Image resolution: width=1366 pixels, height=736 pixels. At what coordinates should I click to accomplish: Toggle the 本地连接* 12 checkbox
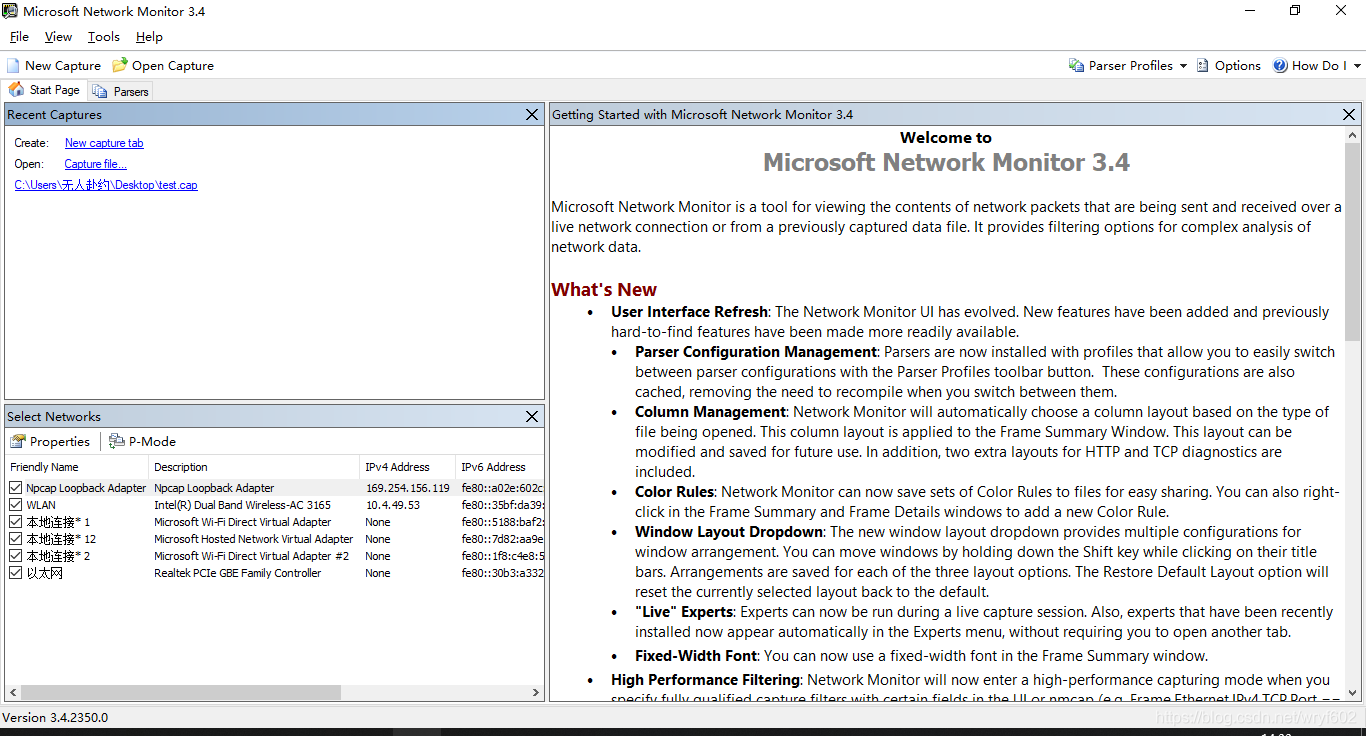[15, 539]
